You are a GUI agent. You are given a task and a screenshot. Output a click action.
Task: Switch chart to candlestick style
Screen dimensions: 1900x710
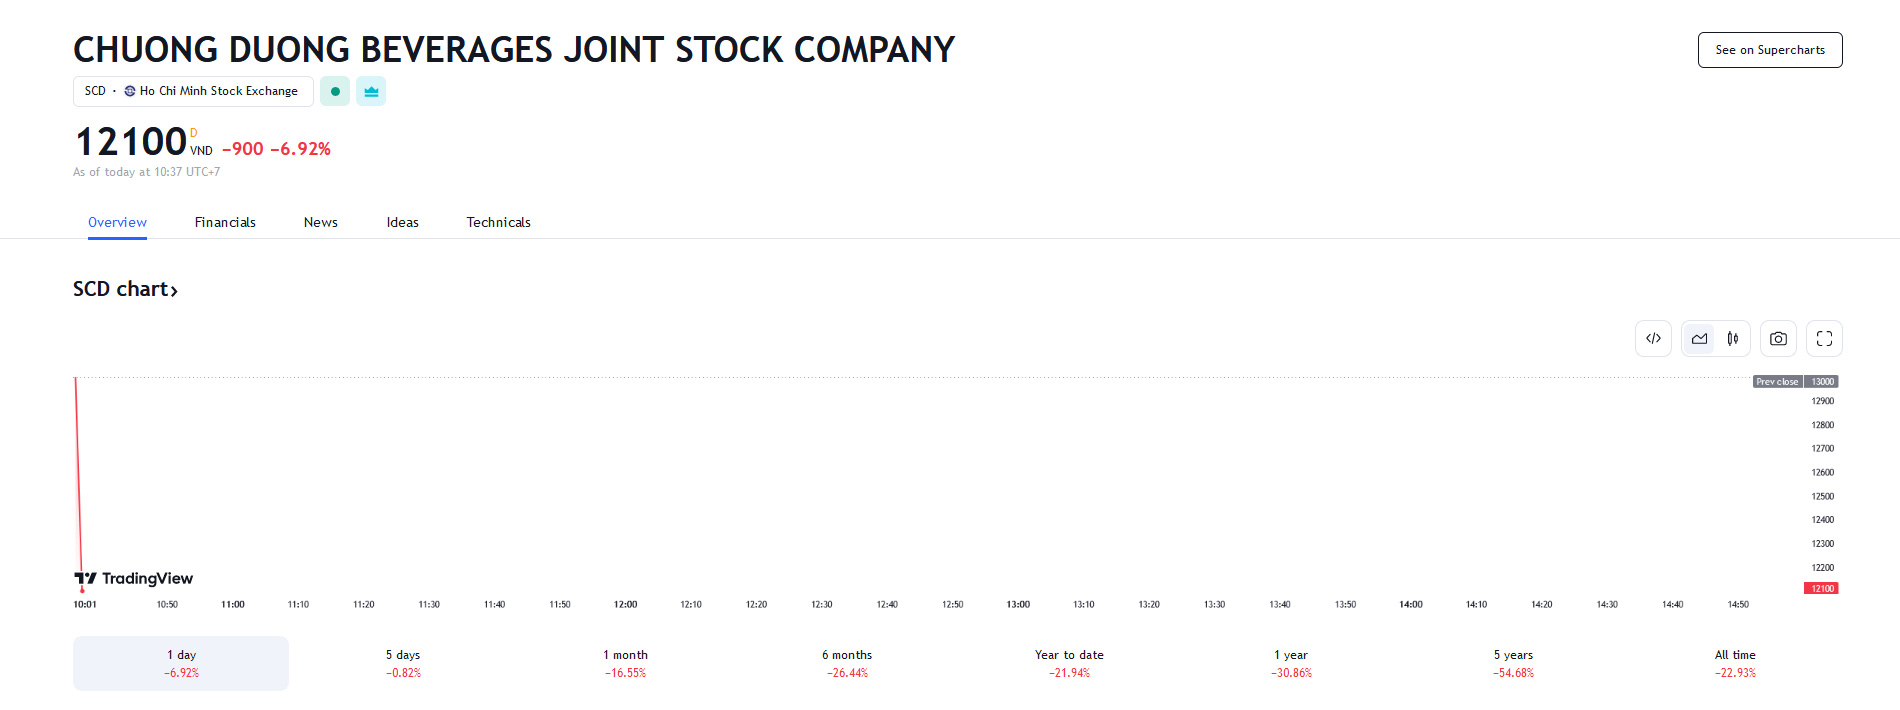(1733, 339)
